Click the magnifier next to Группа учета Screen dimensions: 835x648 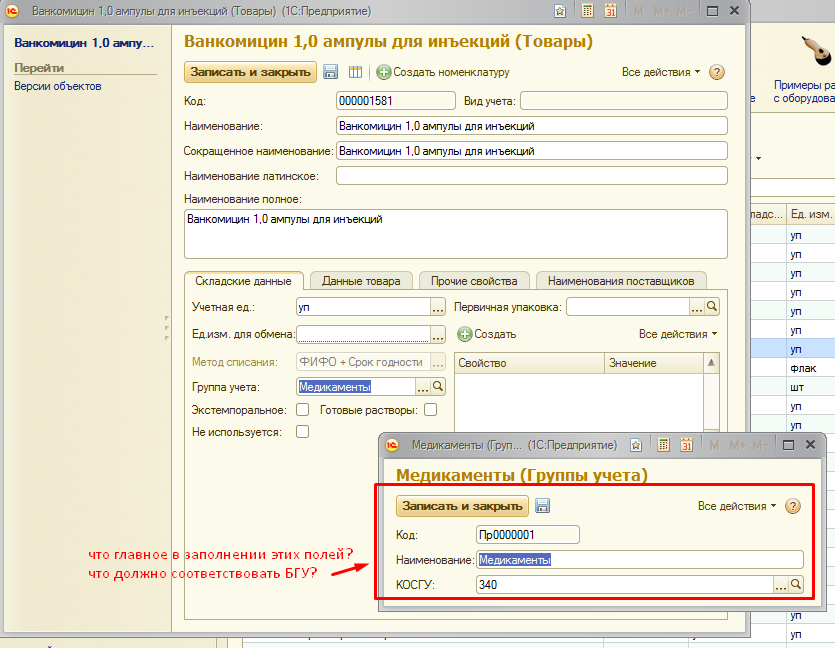(x=438, y=387)
